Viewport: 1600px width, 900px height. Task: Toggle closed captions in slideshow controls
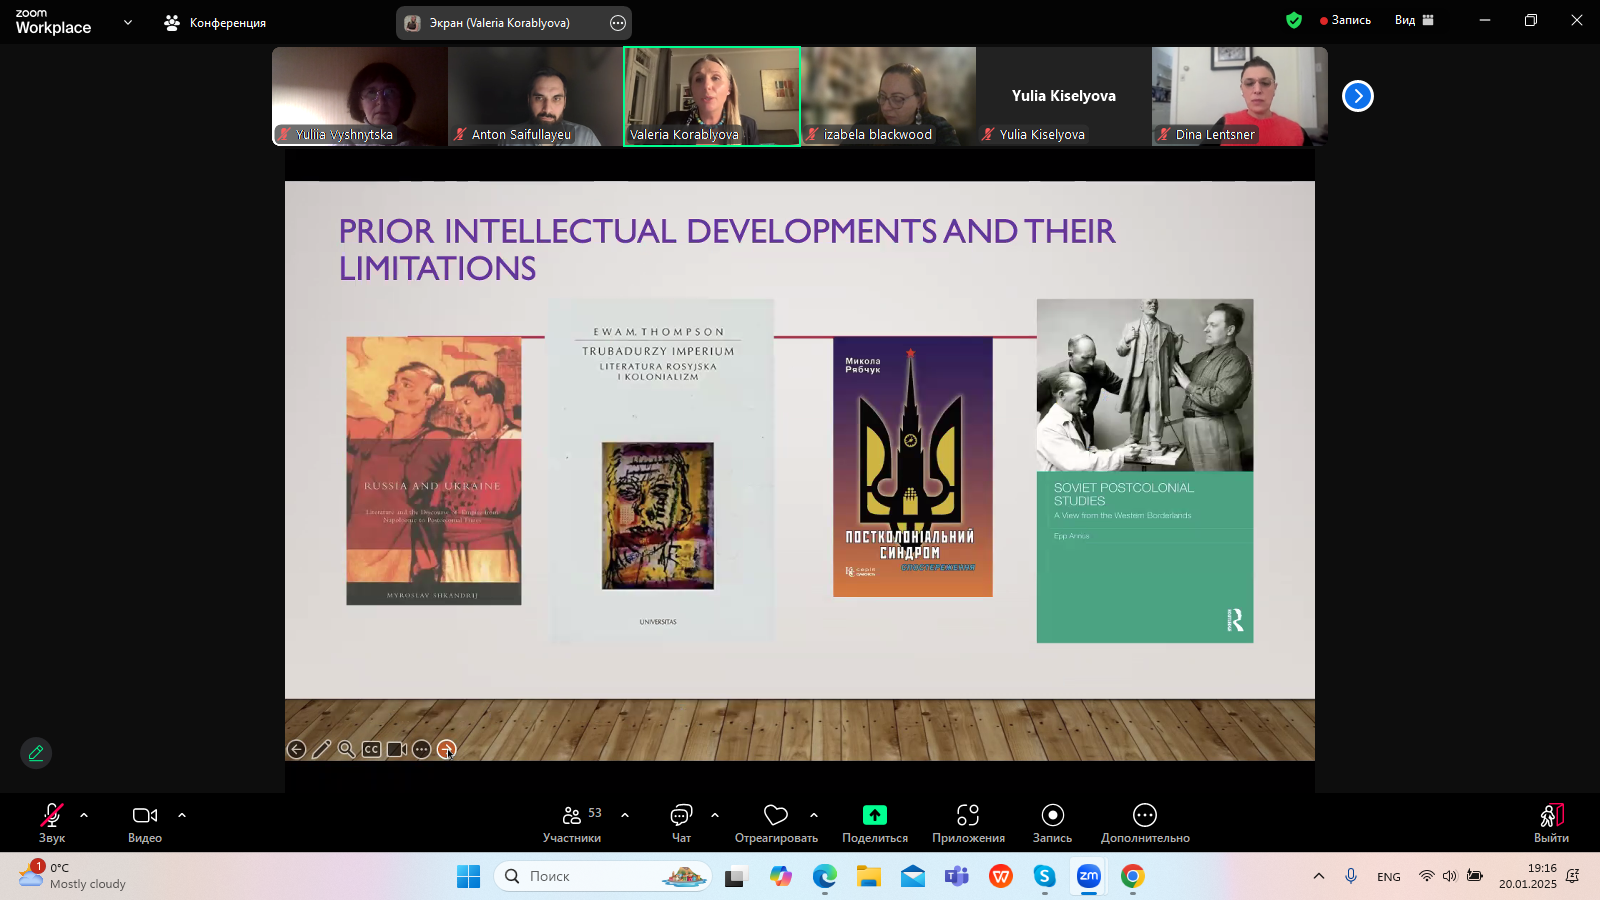click(371, 749)
